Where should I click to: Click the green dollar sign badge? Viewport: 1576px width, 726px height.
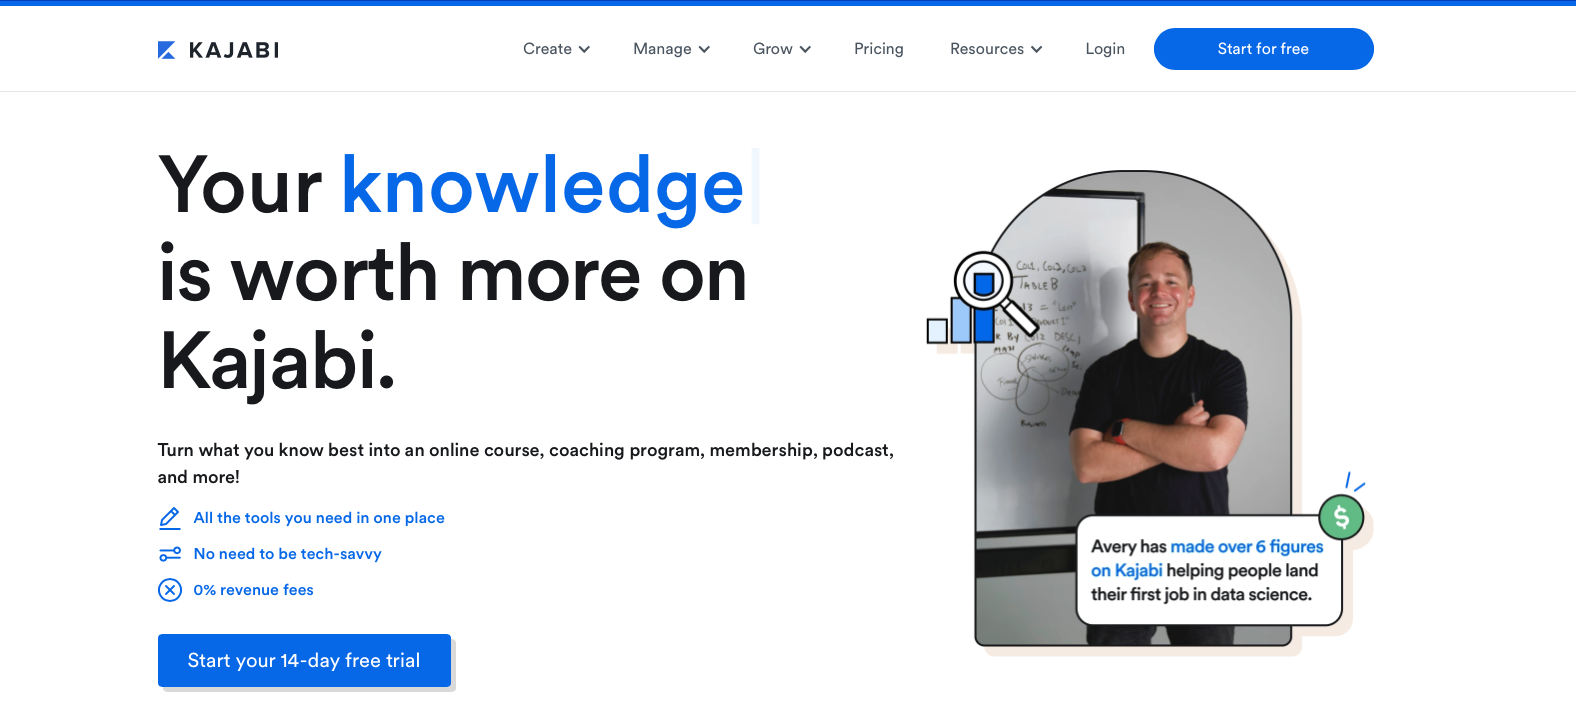[x=1341, y=517]
